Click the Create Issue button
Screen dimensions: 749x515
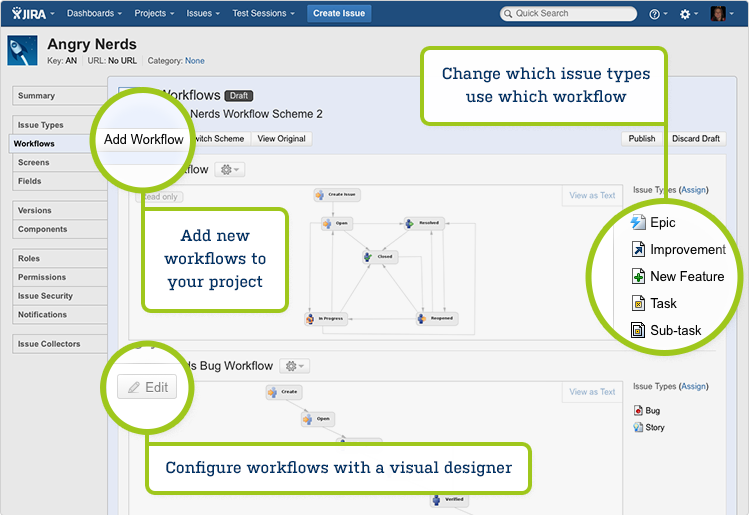click(x=339, y=13)
